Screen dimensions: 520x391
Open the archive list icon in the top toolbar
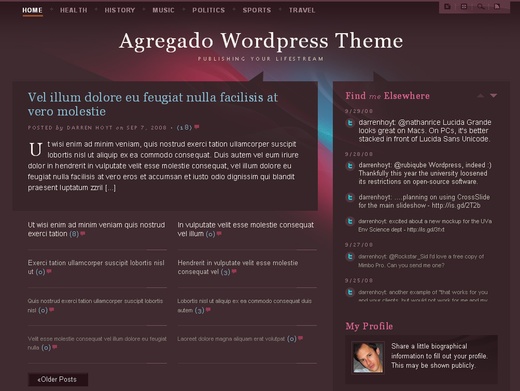(464, 6)
